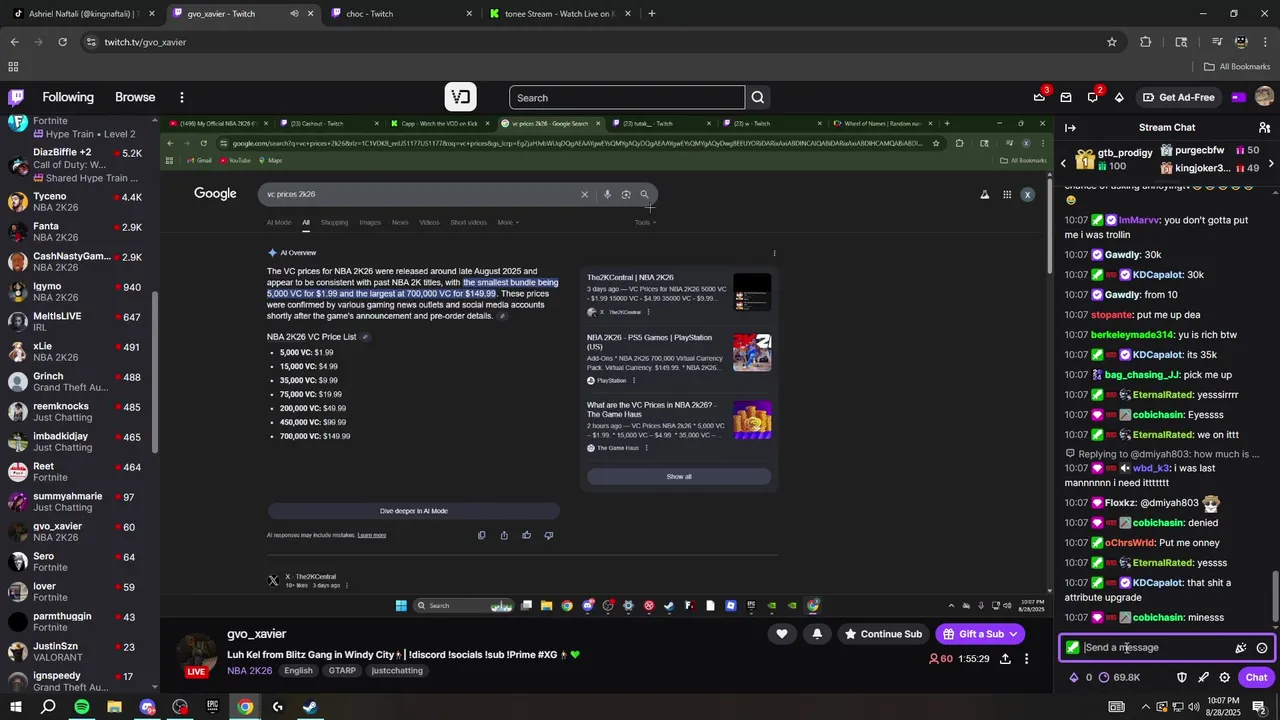
Task: Open Chrome three-dot menu
Action: click(x=1265, y=42)
